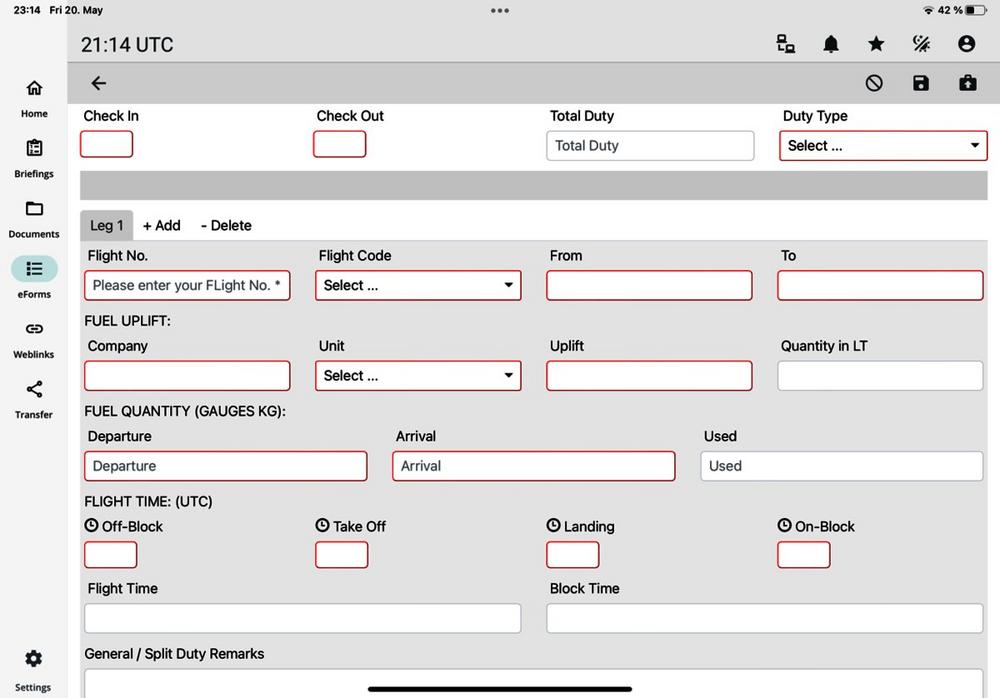Select the Leg 1 tab
This screenshot has height=698, width=1000.
(106, 226)
